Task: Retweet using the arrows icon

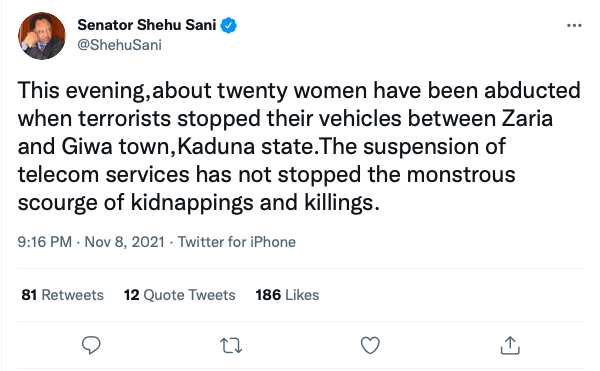Action: pyautogui.click(x=231, y=345)
